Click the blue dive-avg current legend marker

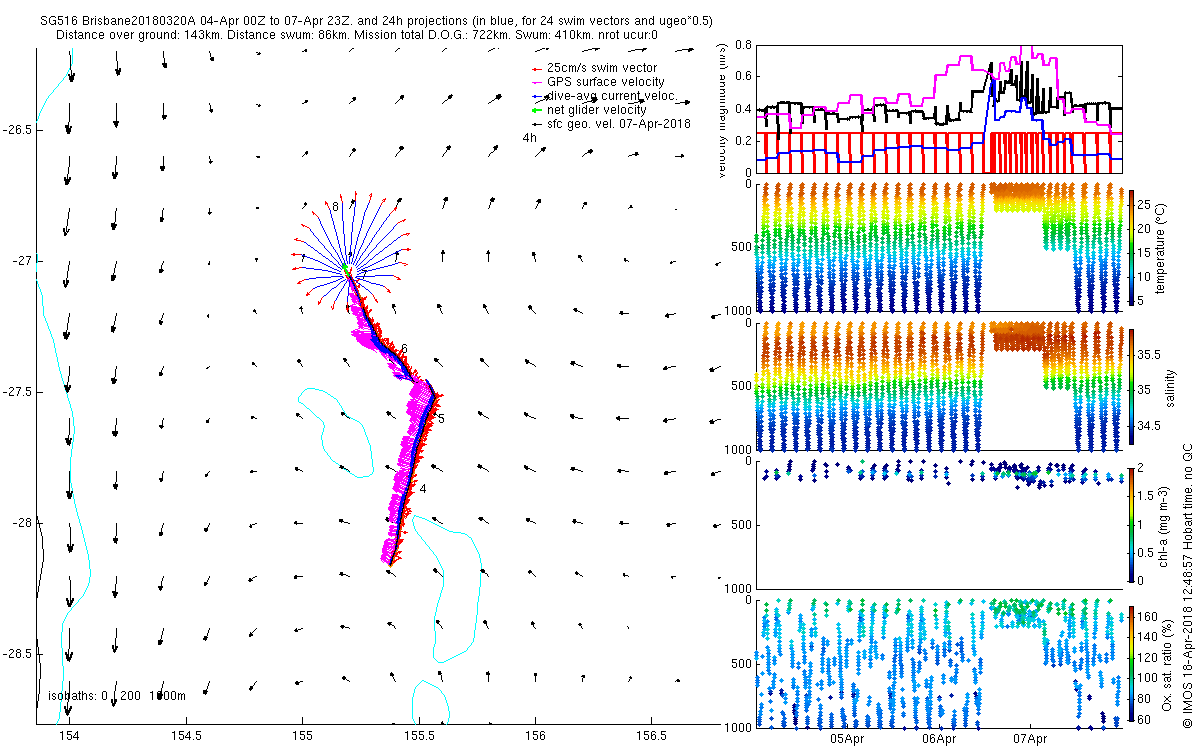536,96
